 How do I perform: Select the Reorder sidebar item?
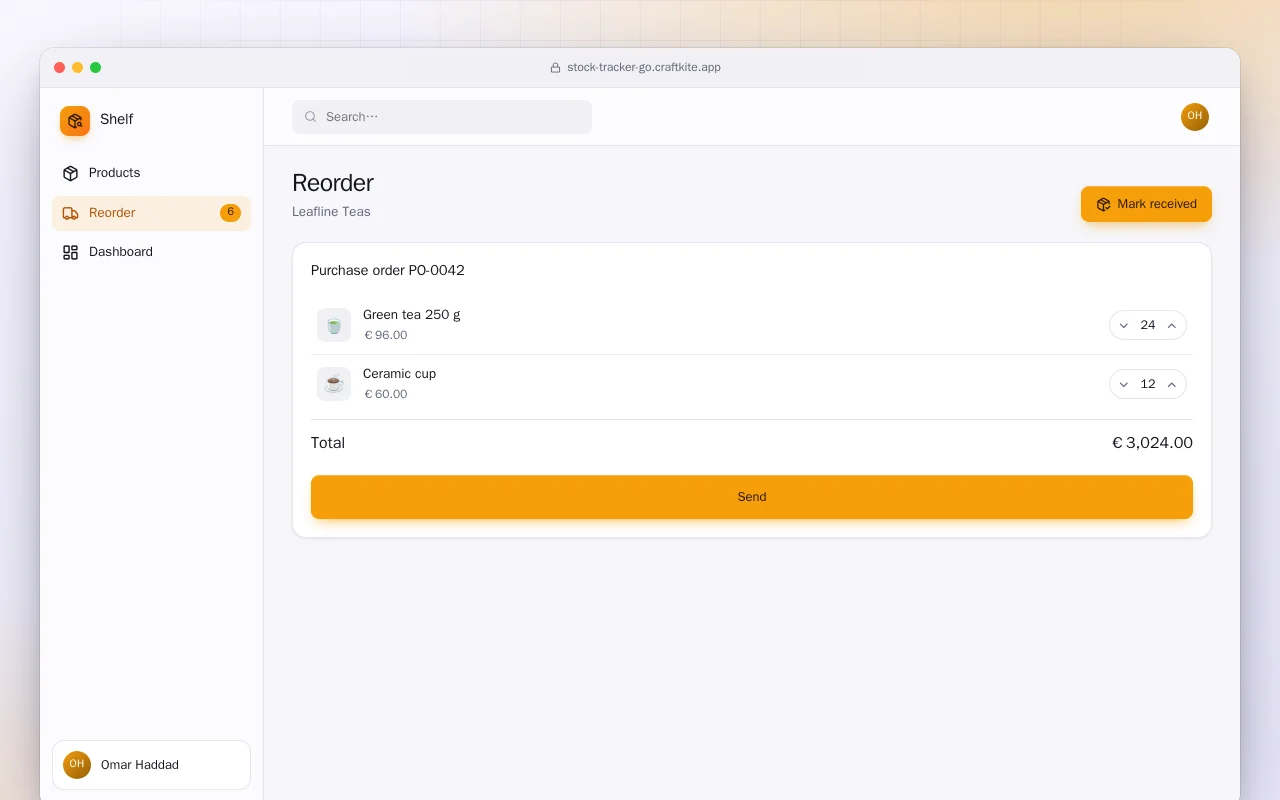click(x=151, y=213)
